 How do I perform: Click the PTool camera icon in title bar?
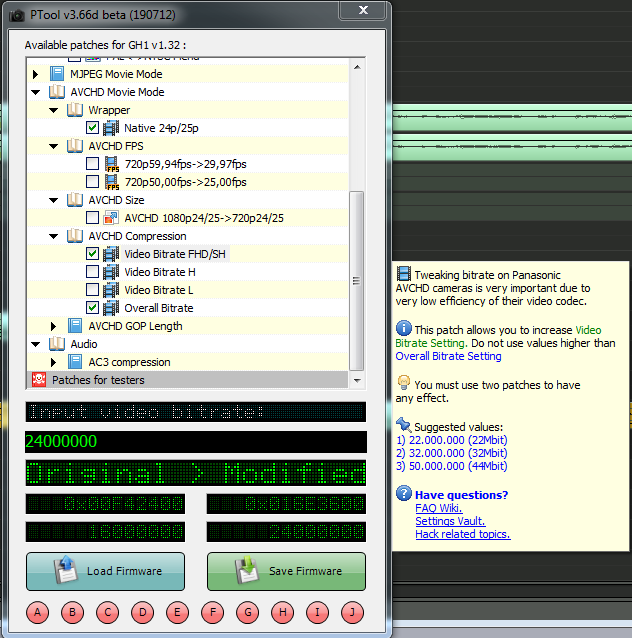(17, 15)
